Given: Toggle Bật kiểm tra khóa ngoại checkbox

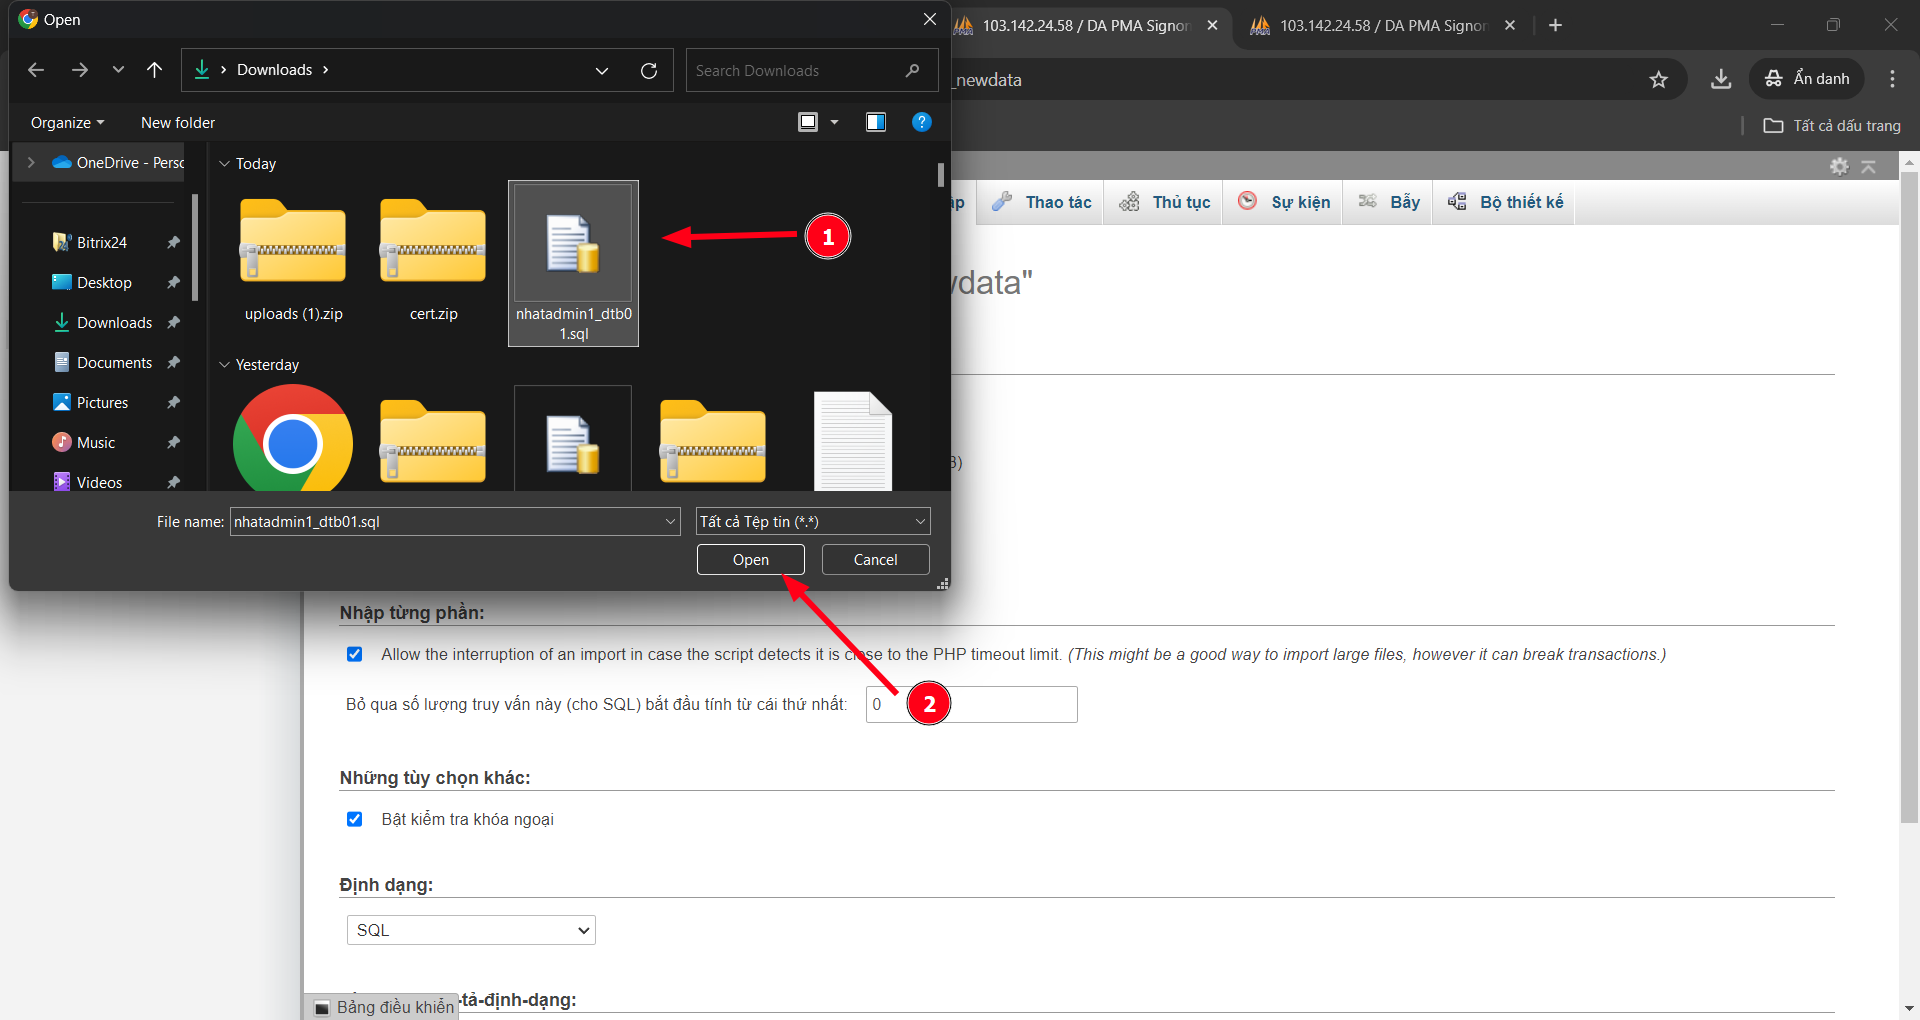Looking at the screenshot, I should 354,819.
